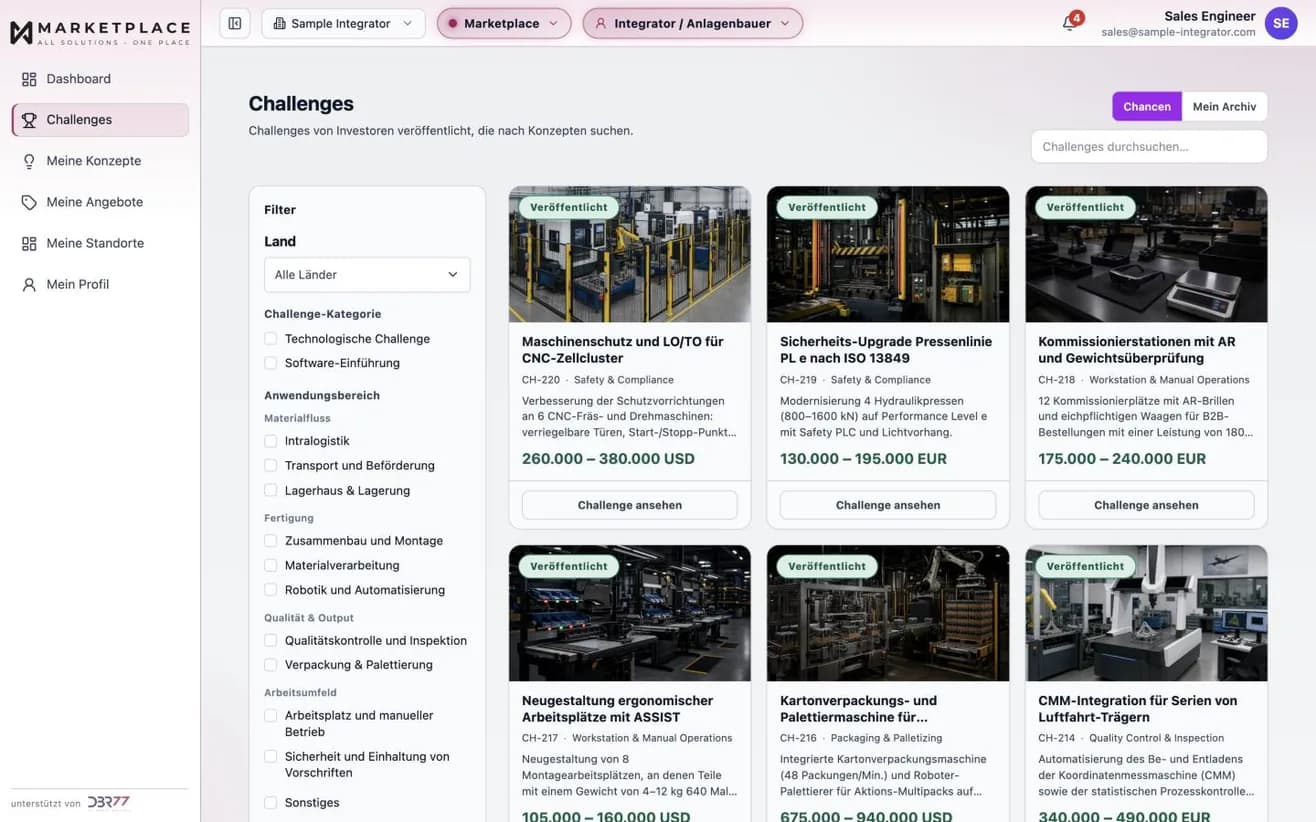Check the Zusammenbau und Montage filter
This screenshot has height=822, width=1316.
(270, 541)
